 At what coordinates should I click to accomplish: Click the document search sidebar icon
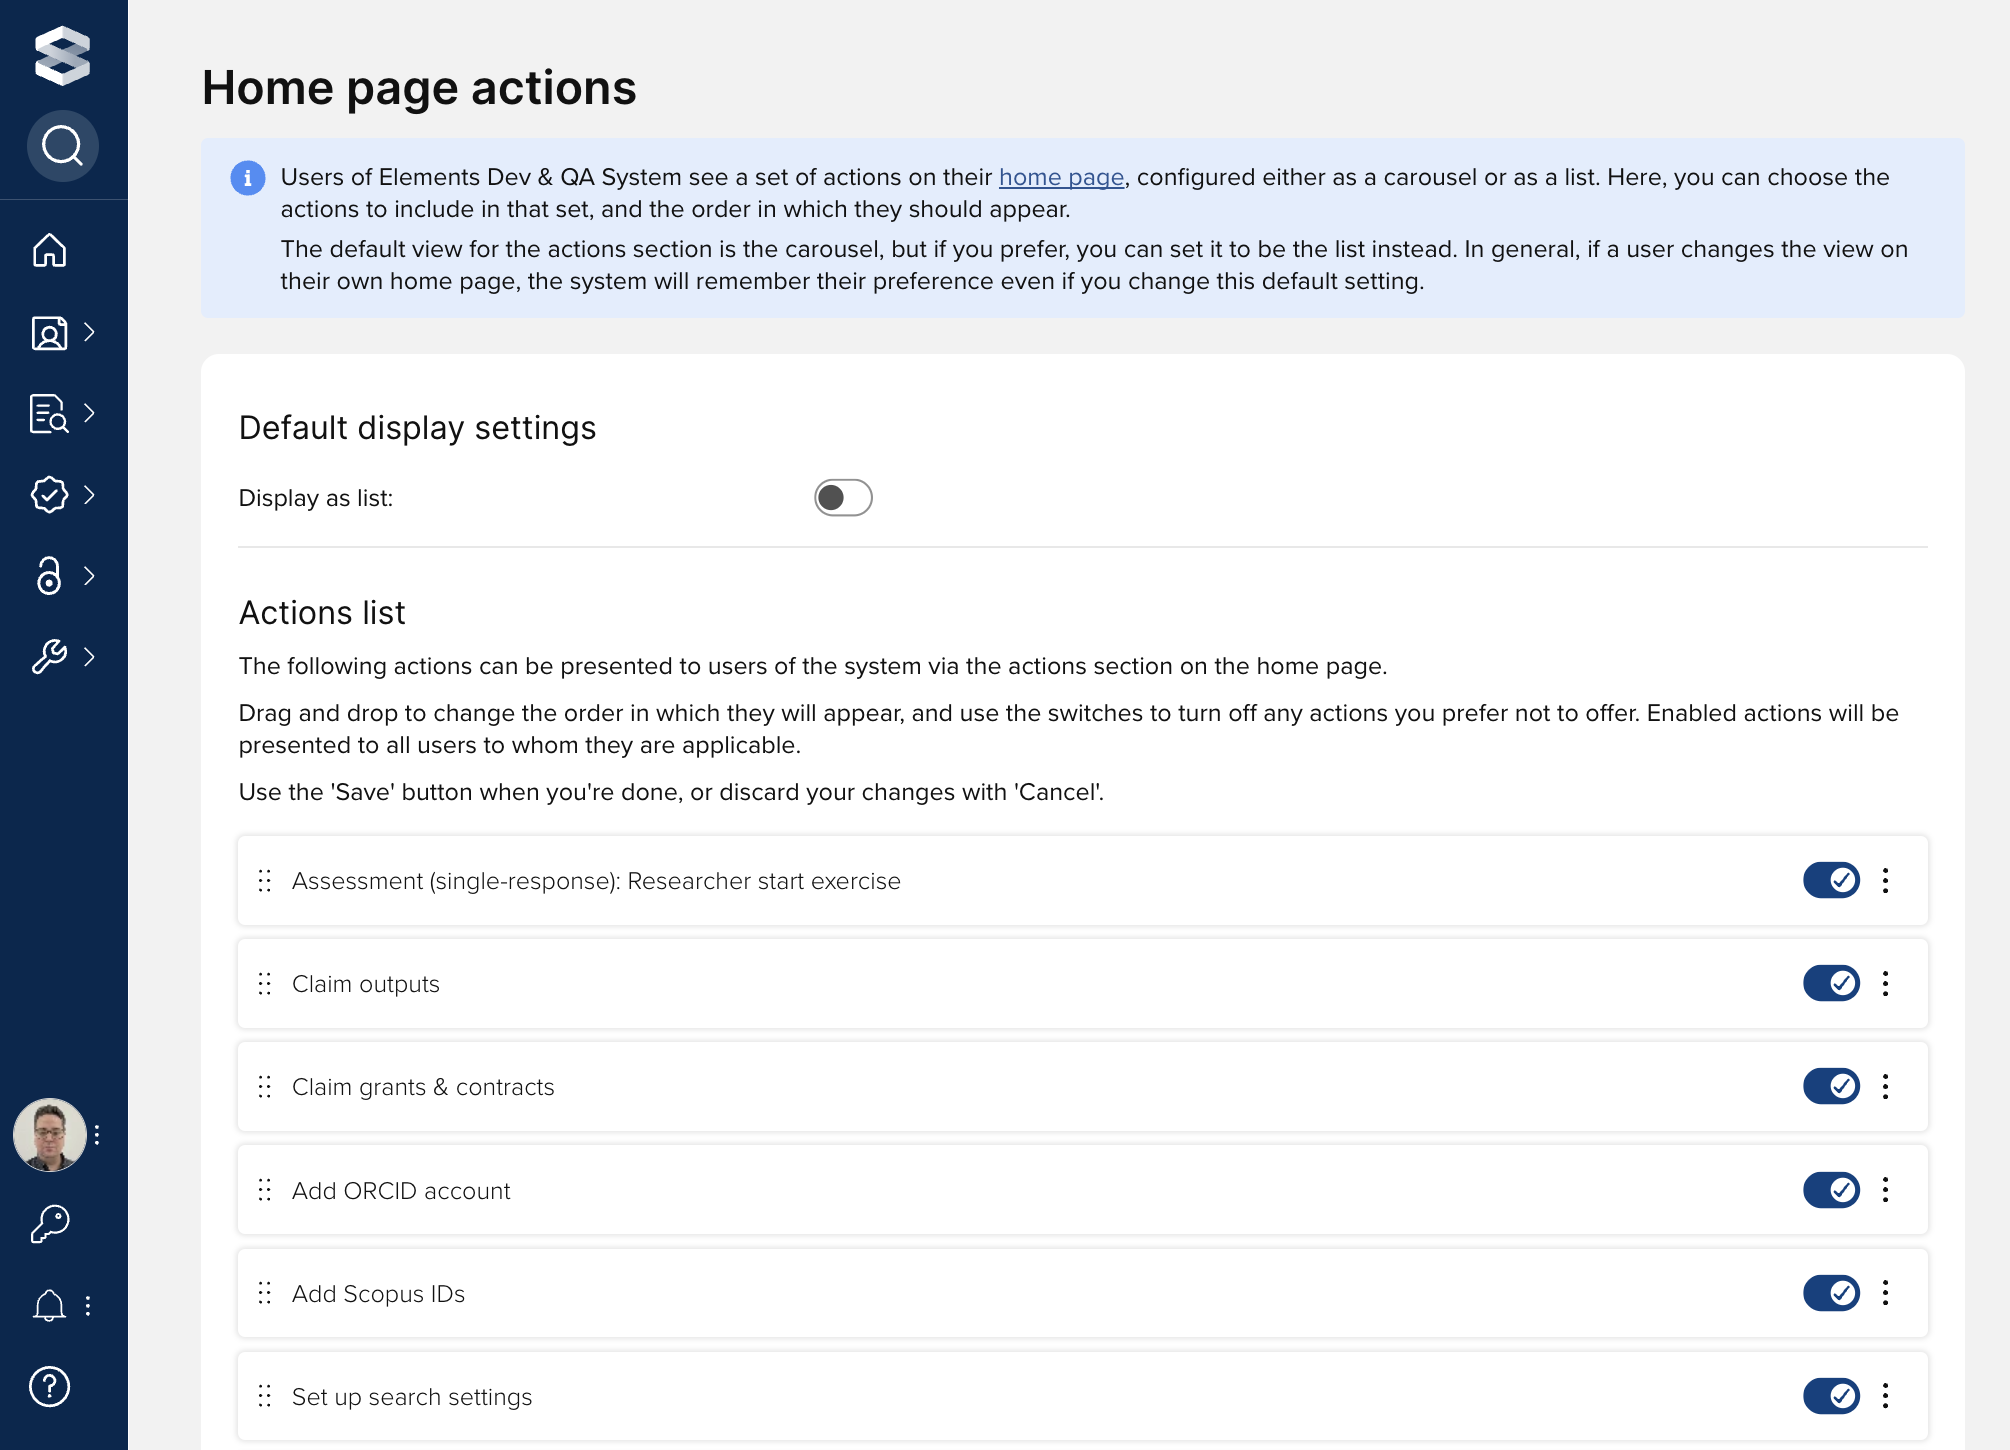[49, 413]
